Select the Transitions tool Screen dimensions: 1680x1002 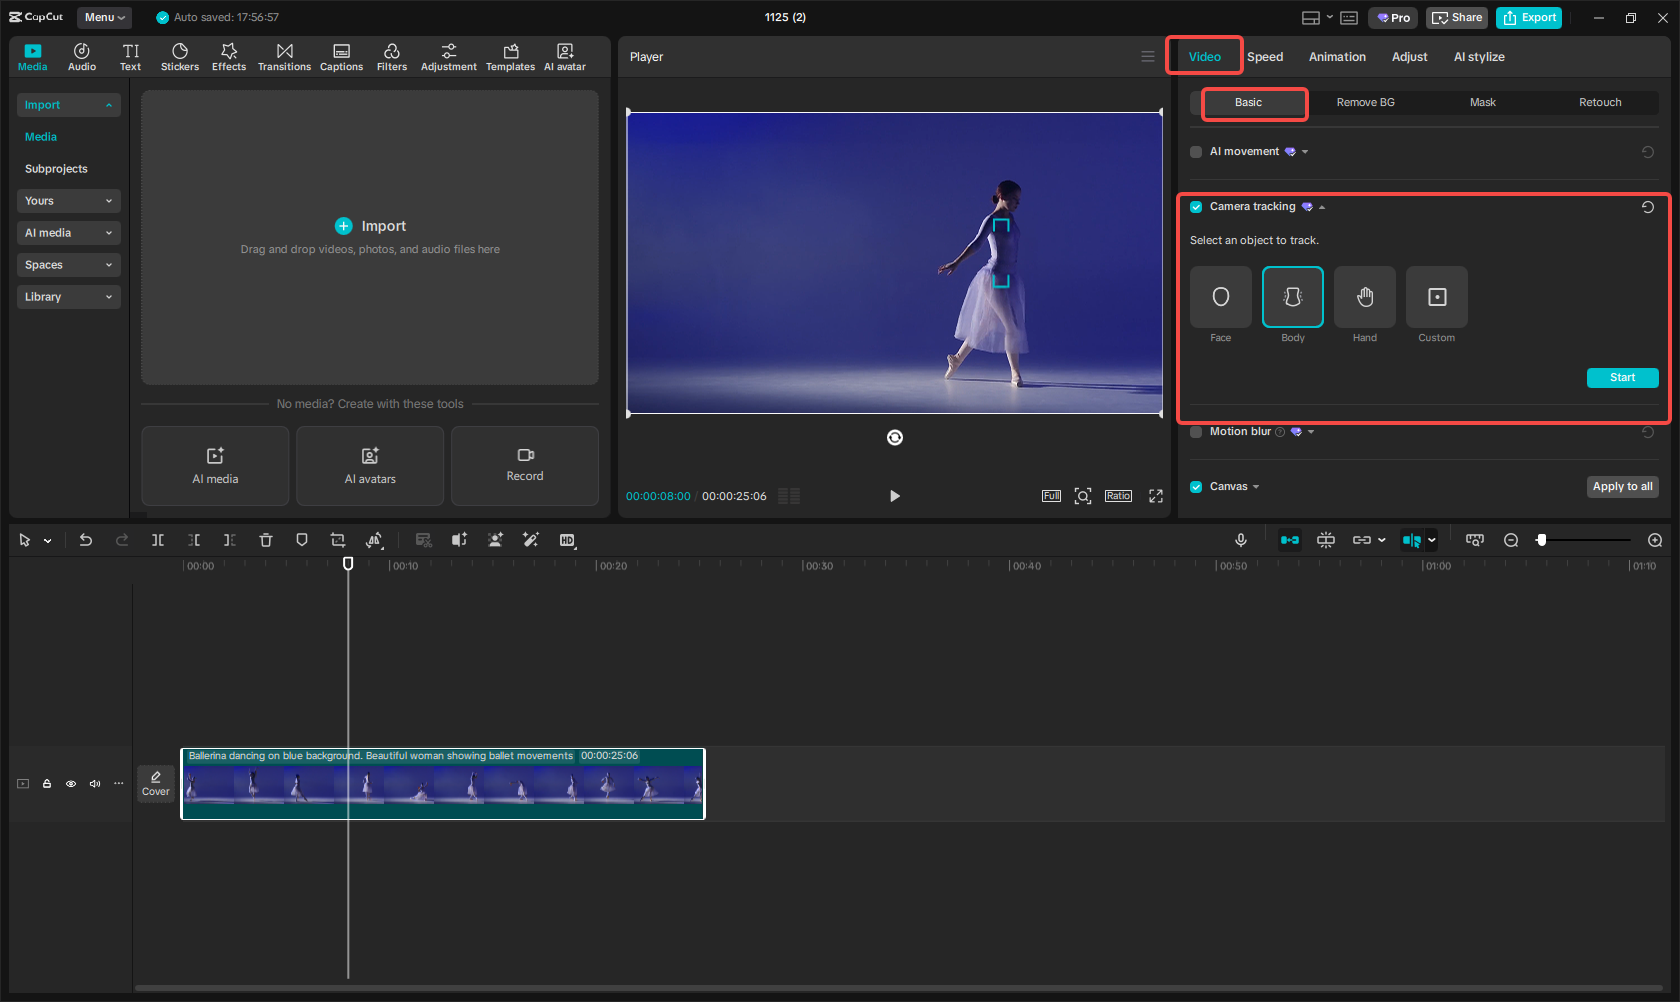(284, 56)
